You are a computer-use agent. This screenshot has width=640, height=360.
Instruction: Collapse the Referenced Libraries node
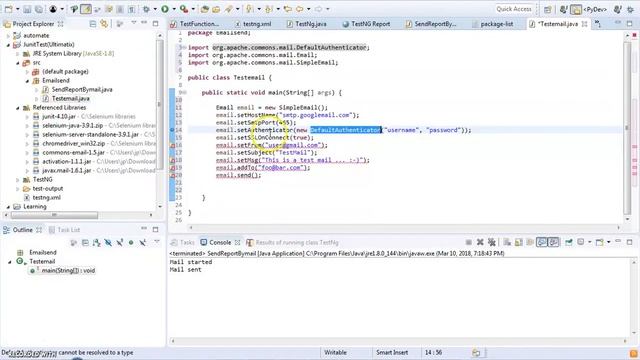[18, 108]
